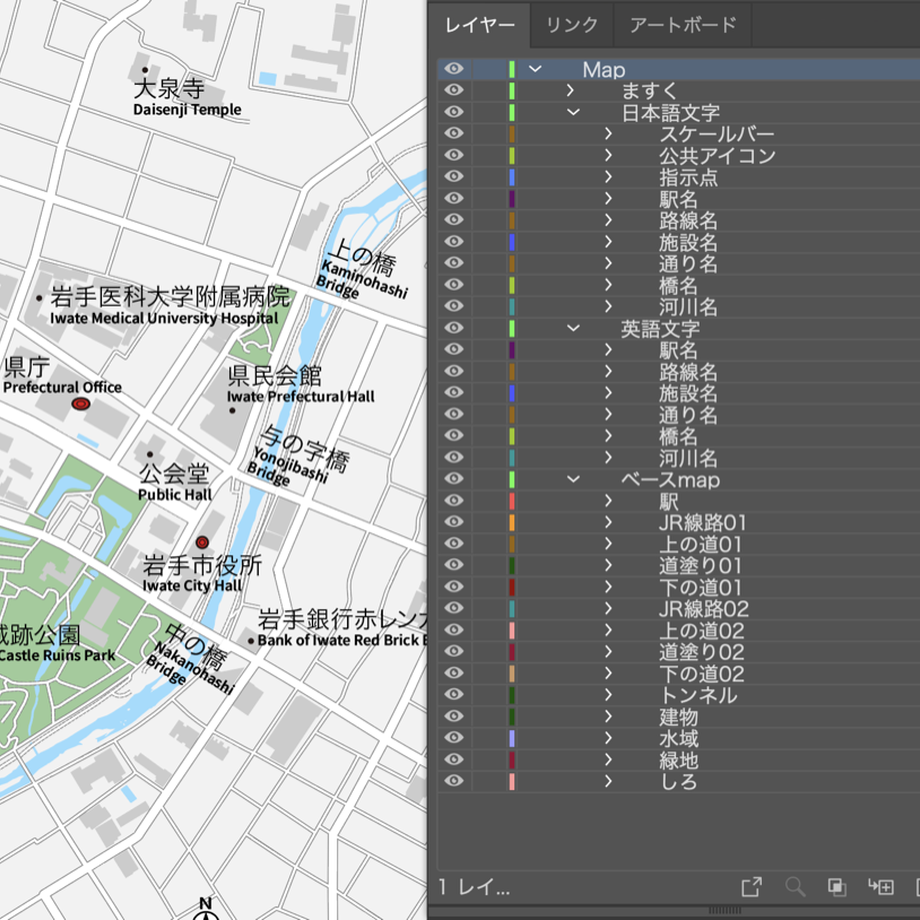The height and width of the screenshot is (920, 920).
Task: Open the リンク tab
Action: point(572,25)
